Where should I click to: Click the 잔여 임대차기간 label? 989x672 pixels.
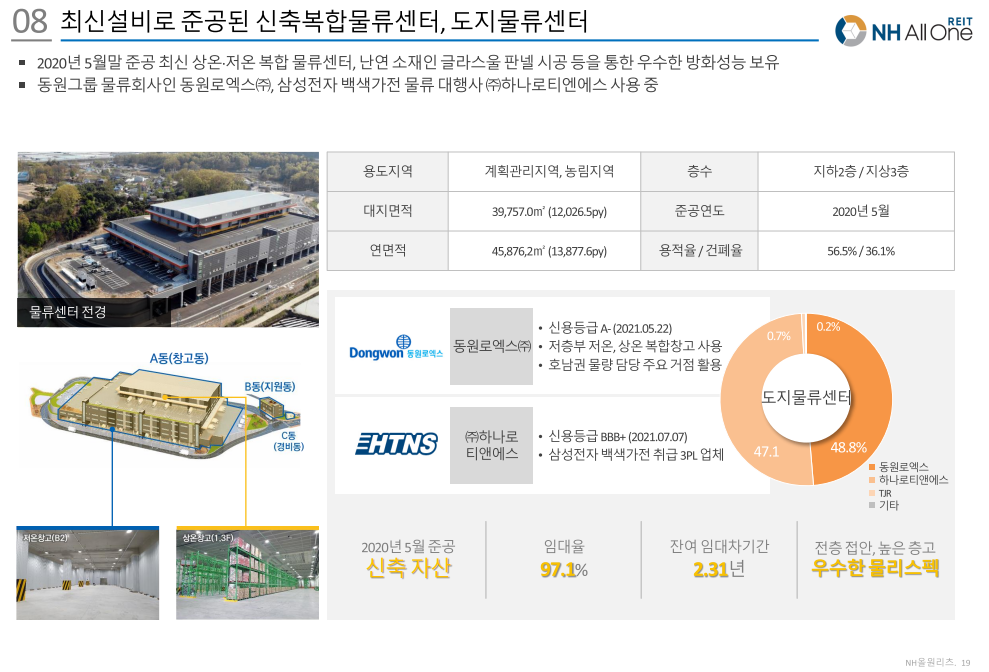coord(719,546)
